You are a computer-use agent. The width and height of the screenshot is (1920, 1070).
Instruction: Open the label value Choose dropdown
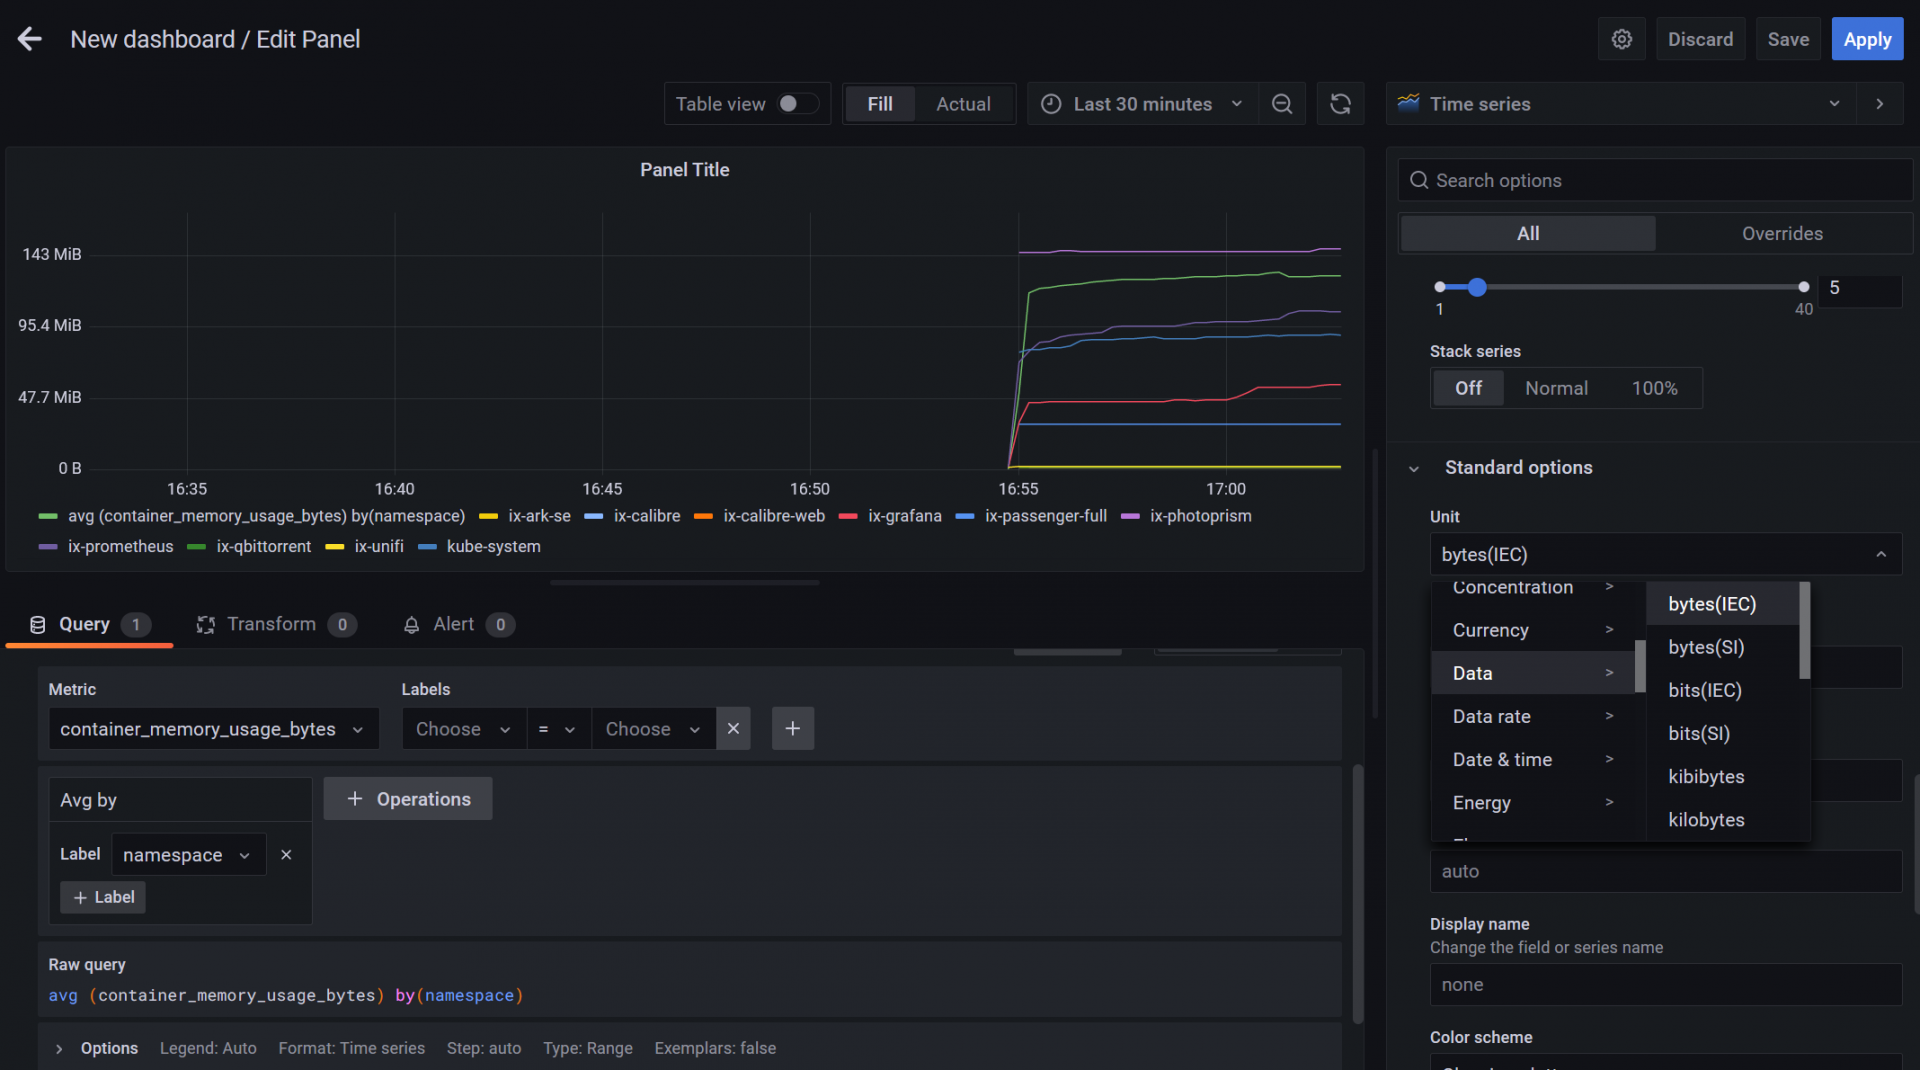click(x=653, y=729)
